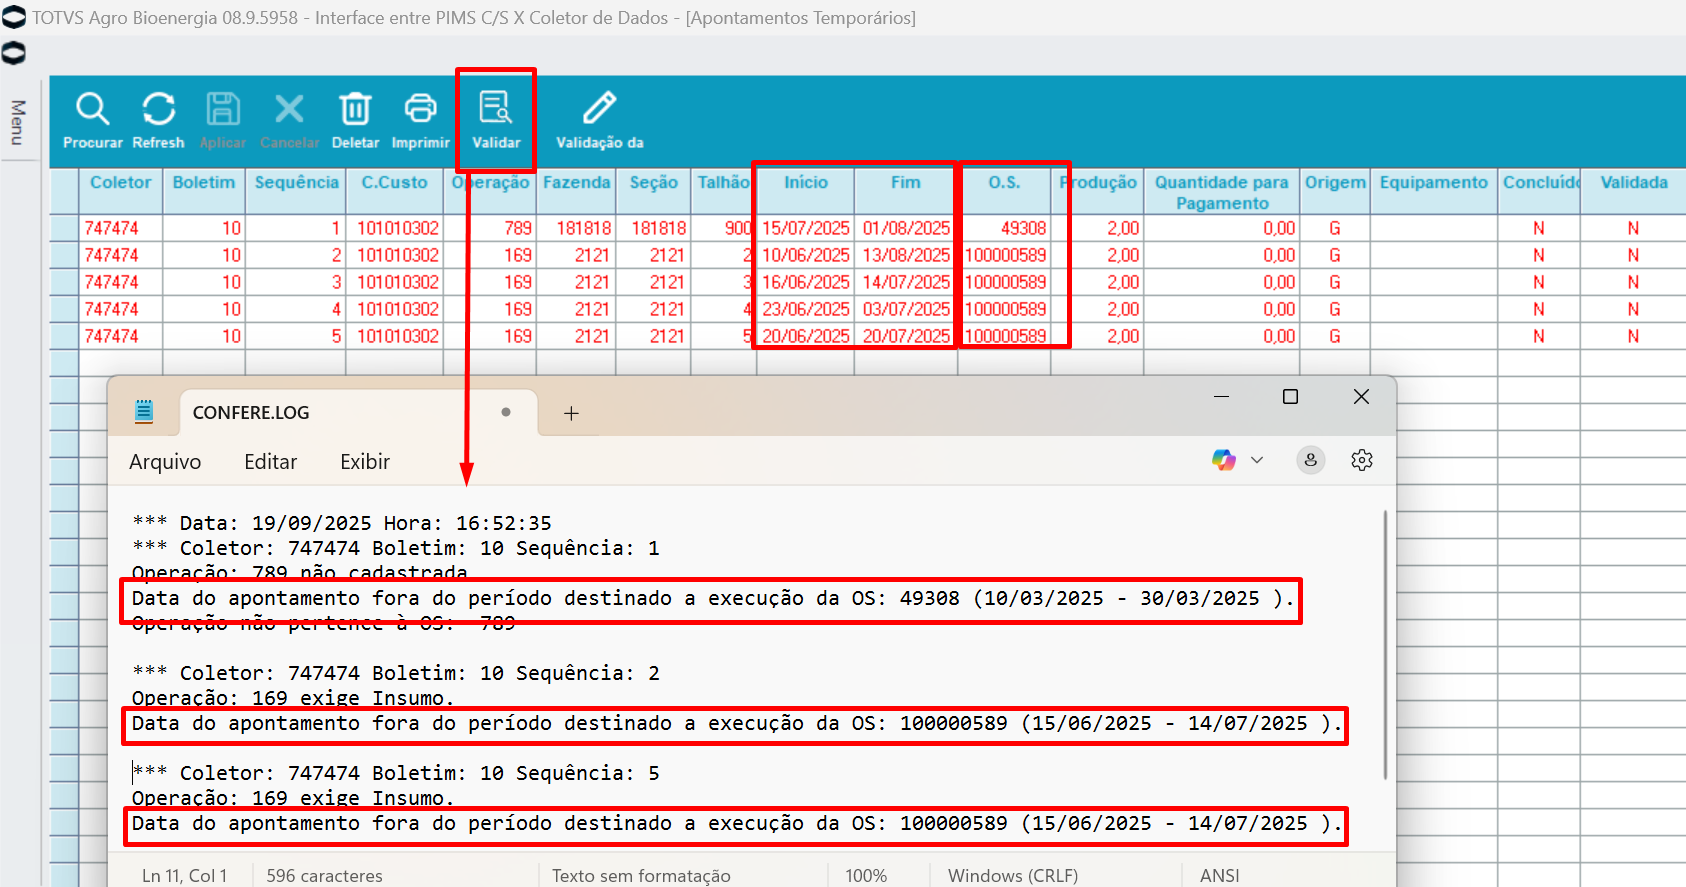Expand the Copilot dropdown arrow

[x=1257, y=460]
